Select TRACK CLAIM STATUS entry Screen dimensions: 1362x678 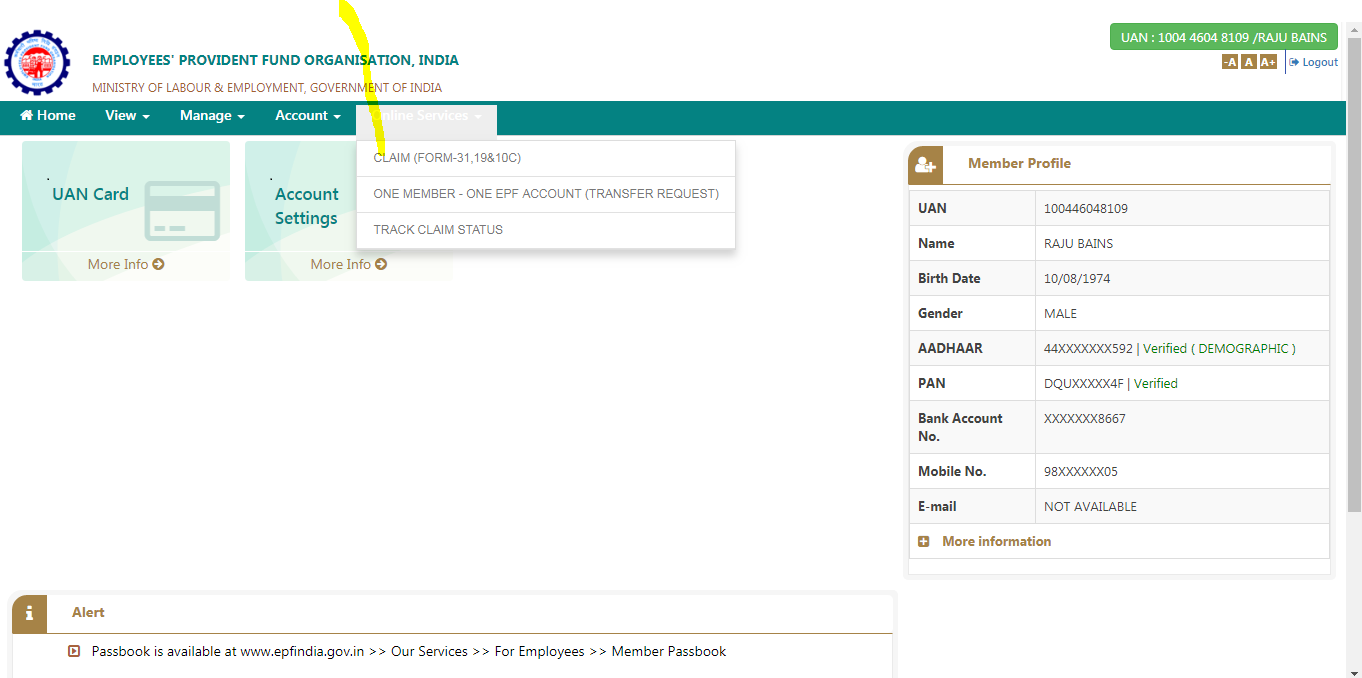tap(546, 230)
